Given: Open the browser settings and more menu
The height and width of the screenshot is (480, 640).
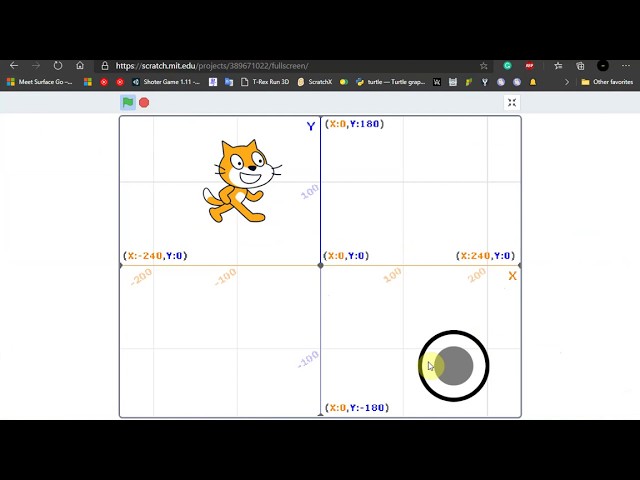Looking at the screenshot, I should [x=626, y=66].
